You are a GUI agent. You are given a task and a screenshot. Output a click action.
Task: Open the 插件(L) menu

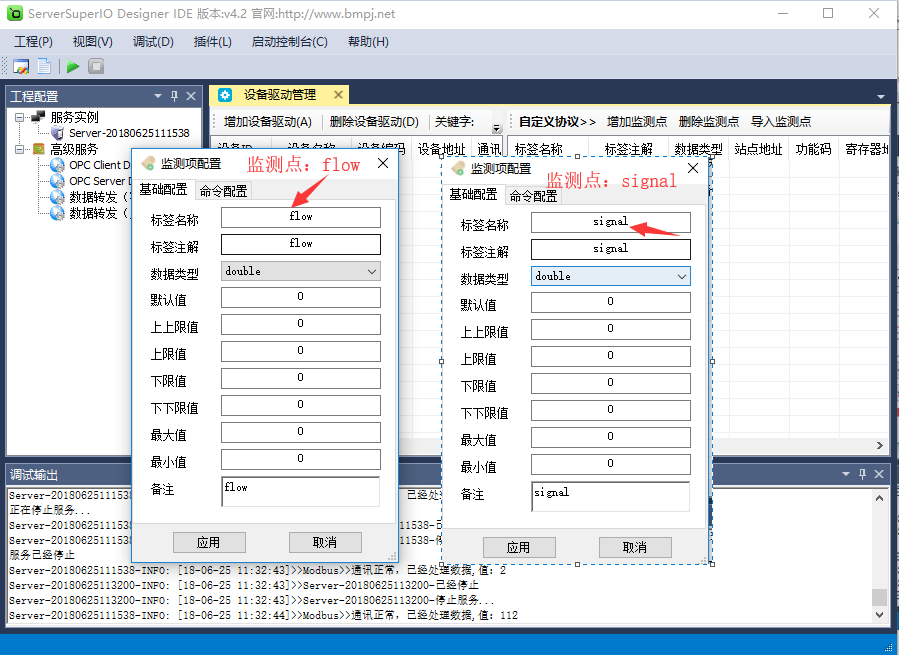pos(213,42)
